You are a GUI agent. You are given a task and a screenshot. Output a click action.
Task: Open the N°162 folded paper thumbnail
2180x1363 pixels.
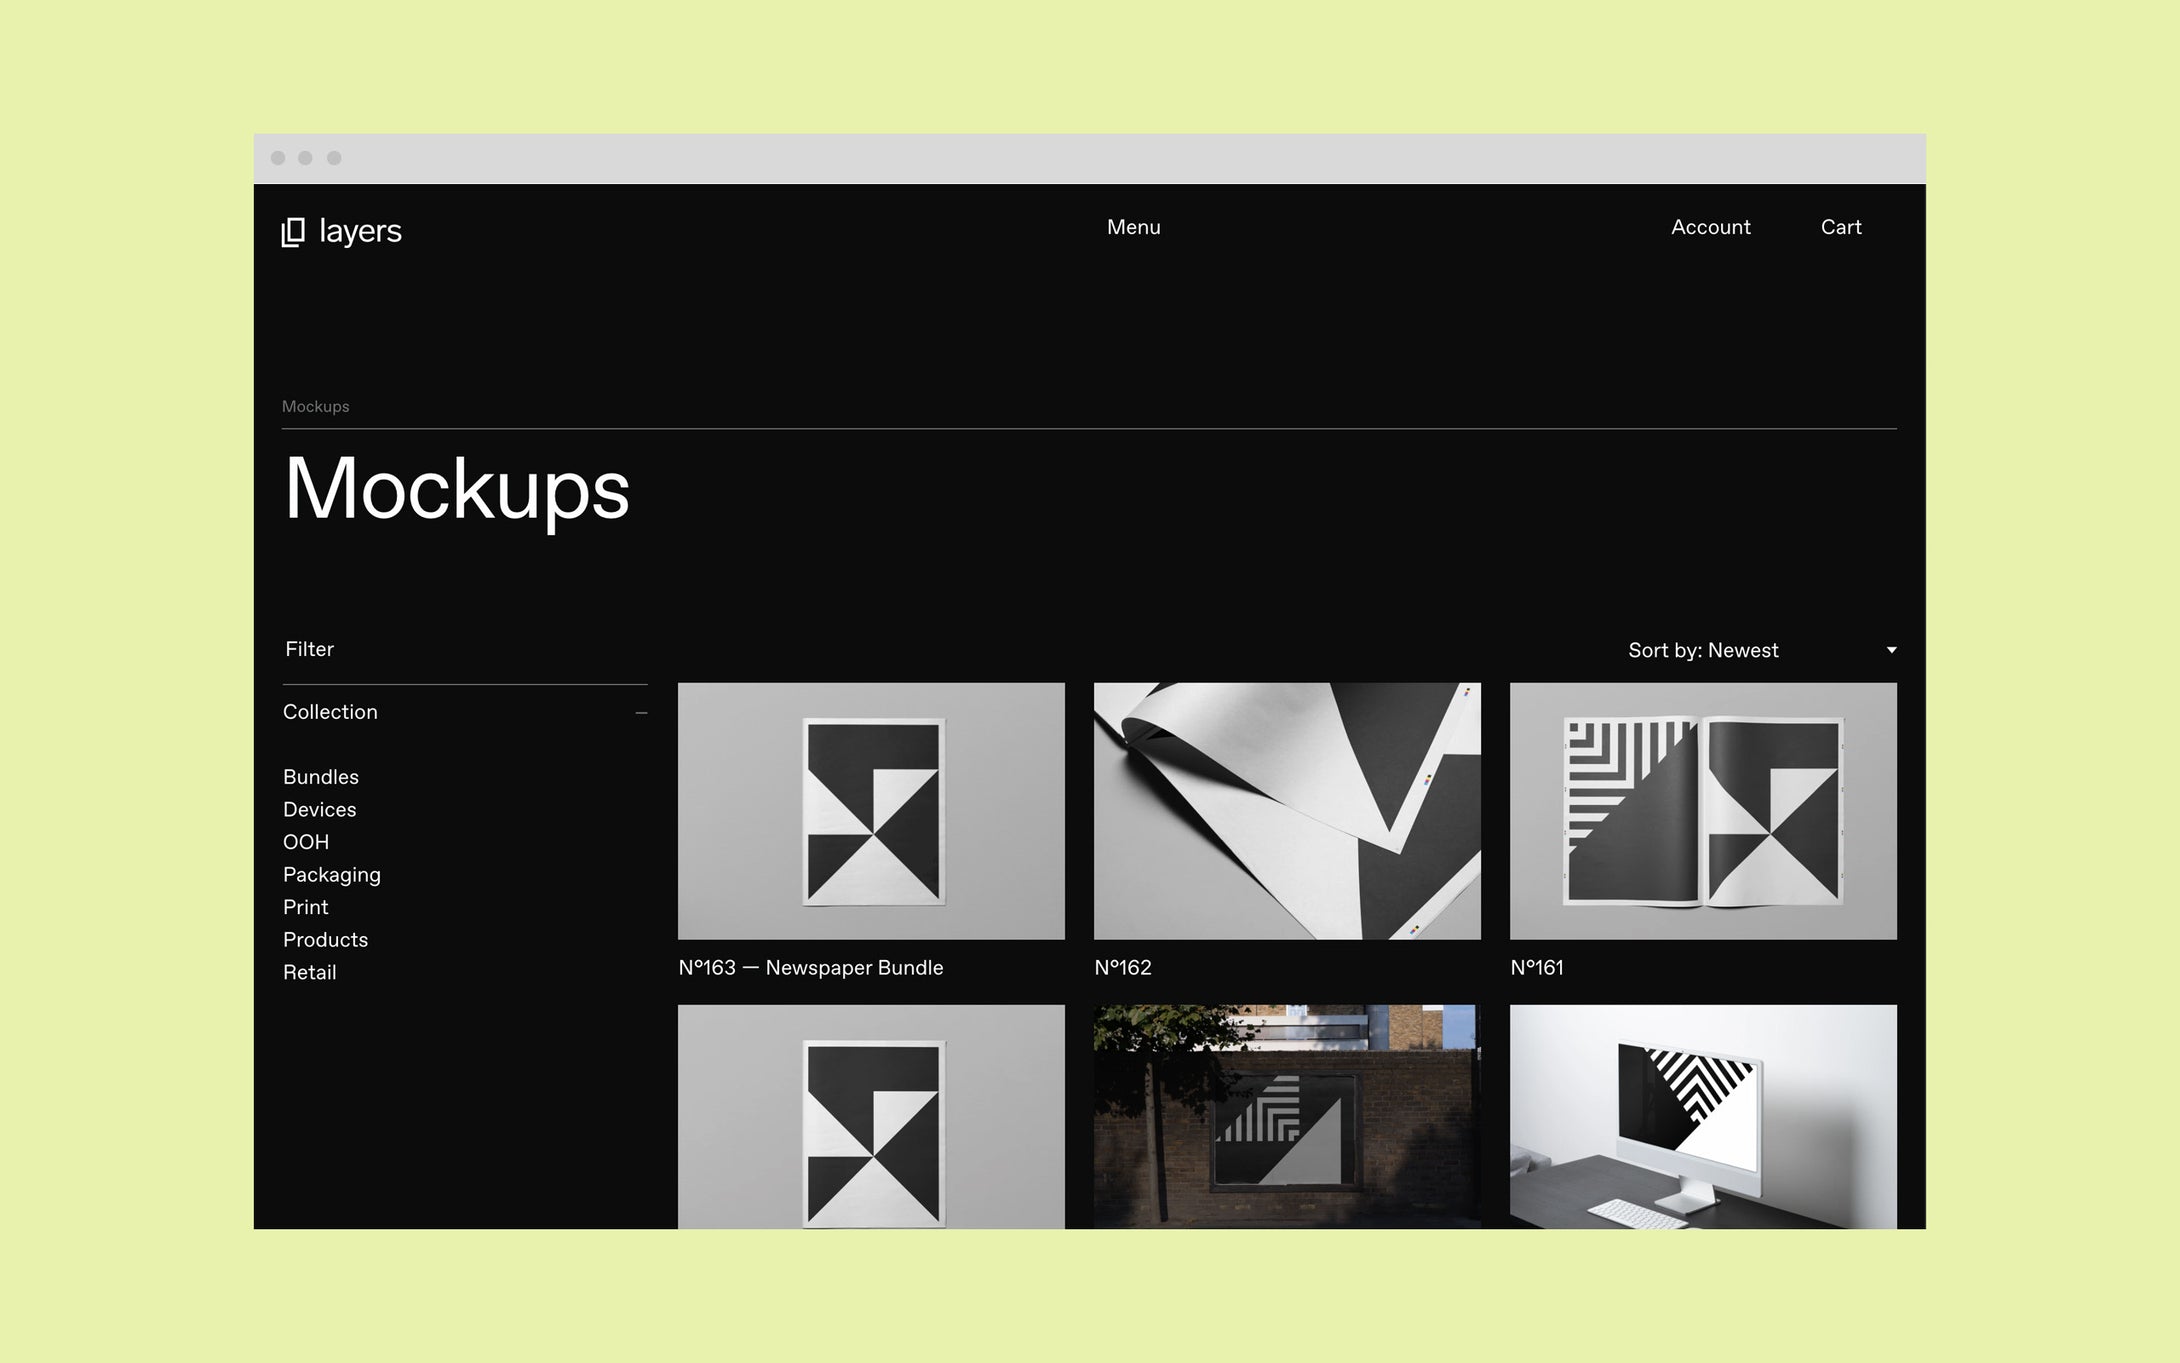(1287, 811)
